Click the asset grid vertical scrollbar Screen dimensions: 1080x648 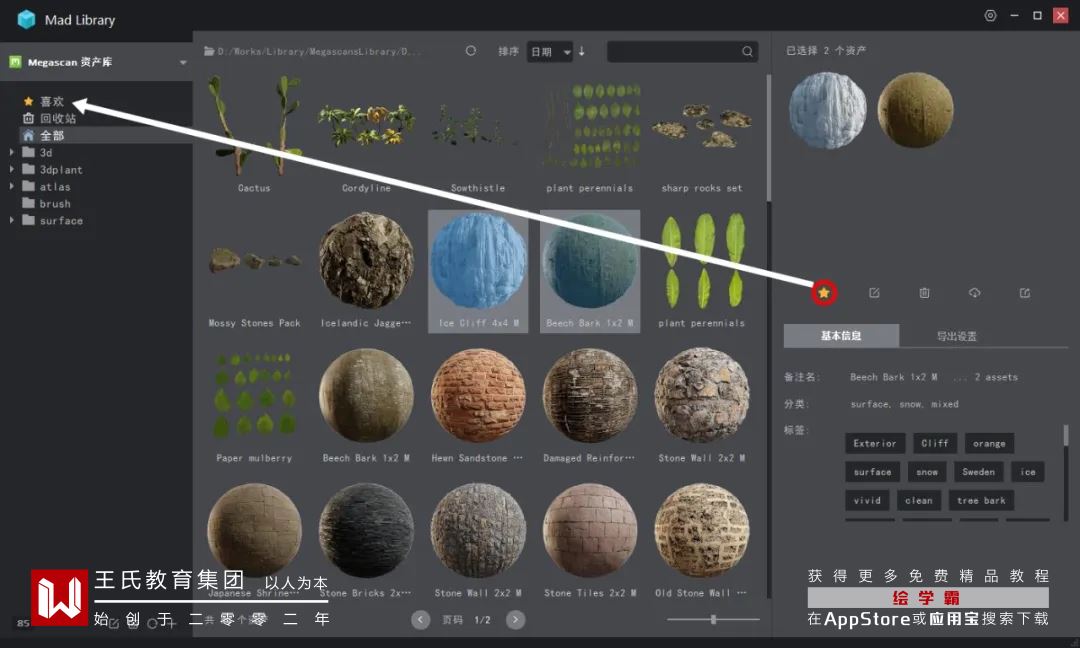[769, 138]
